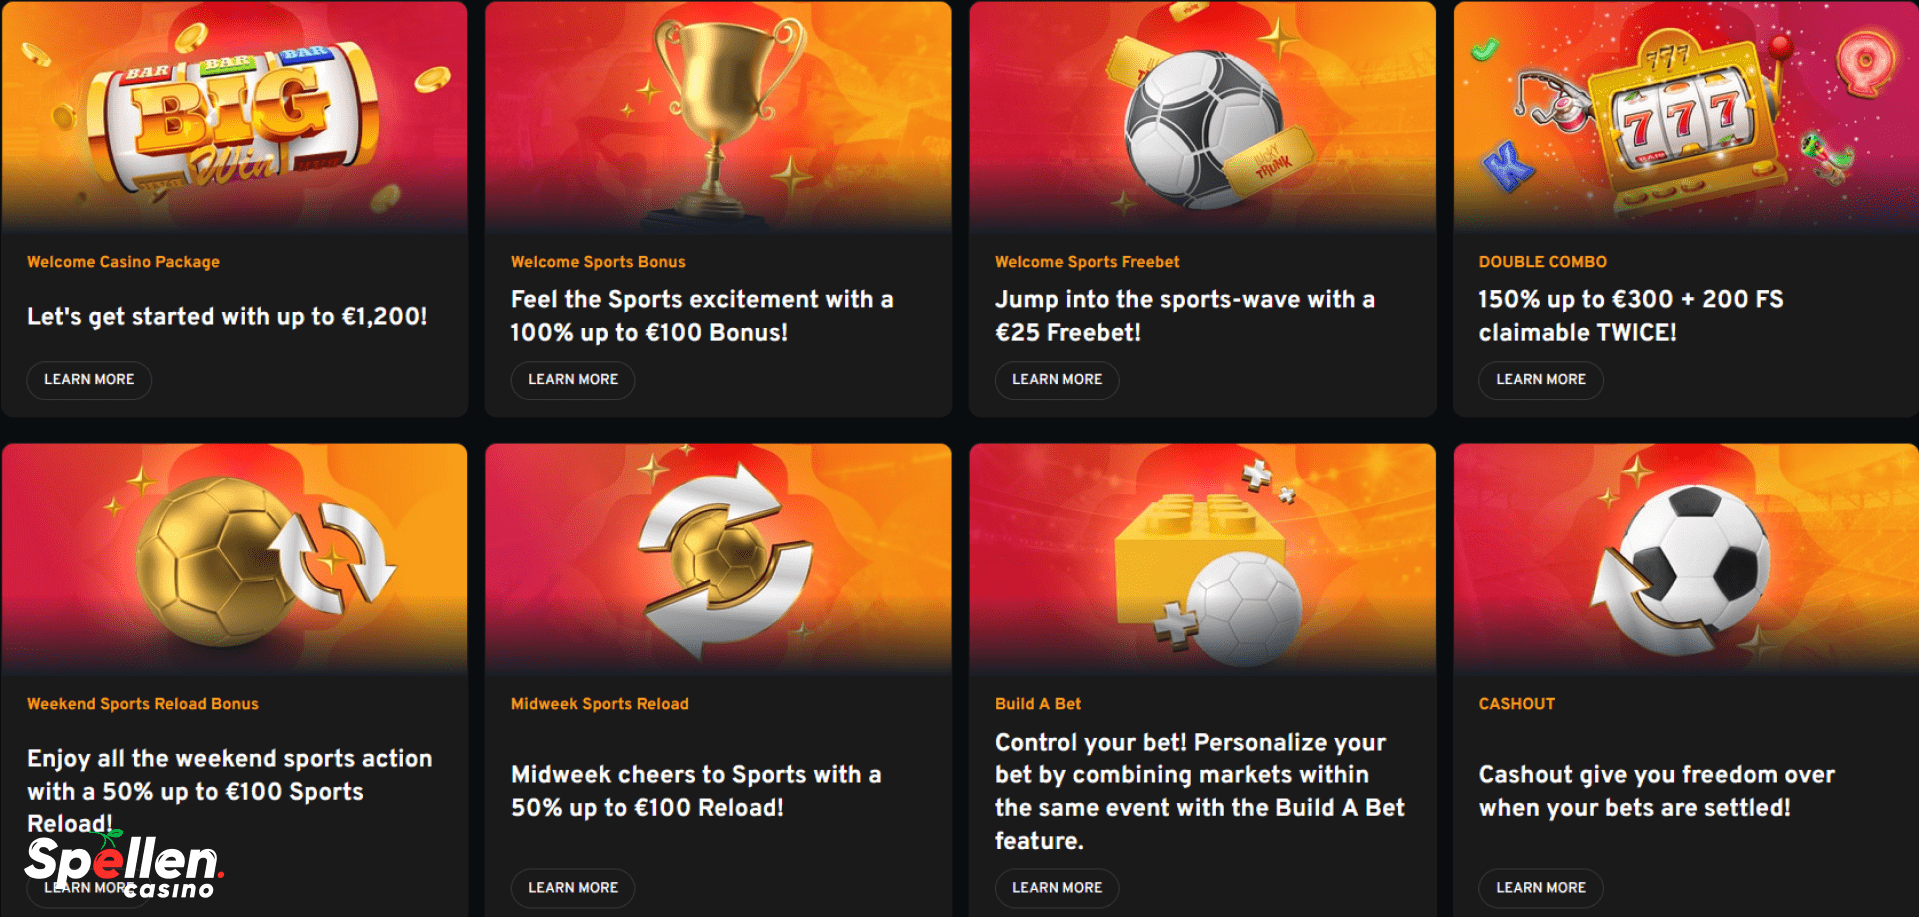Viewport: 1919px width, 917px height.
Task: Click Learn More under Midweek Sports Reload
Action: 573,888
